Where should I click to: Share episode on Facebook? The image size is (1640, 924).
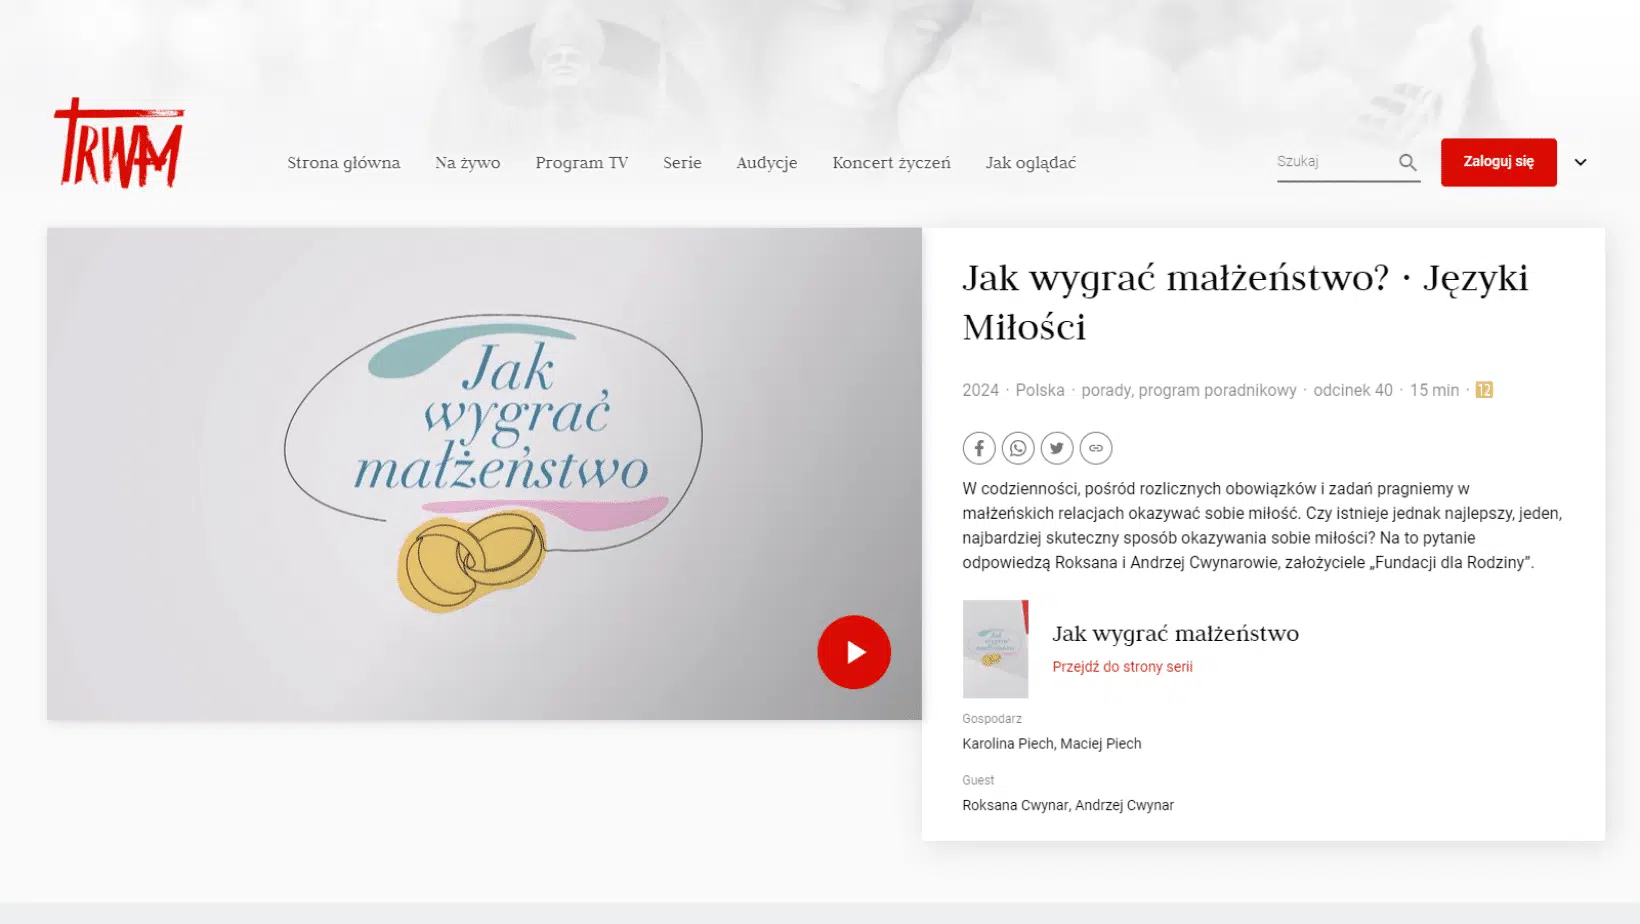click(979, 448)
